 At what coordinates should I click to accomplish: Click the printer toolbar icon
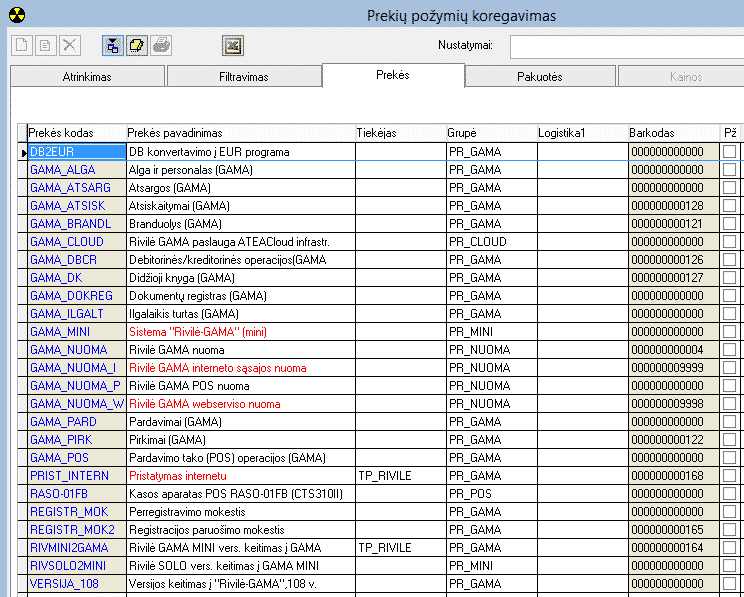click(x=161, y=45)
